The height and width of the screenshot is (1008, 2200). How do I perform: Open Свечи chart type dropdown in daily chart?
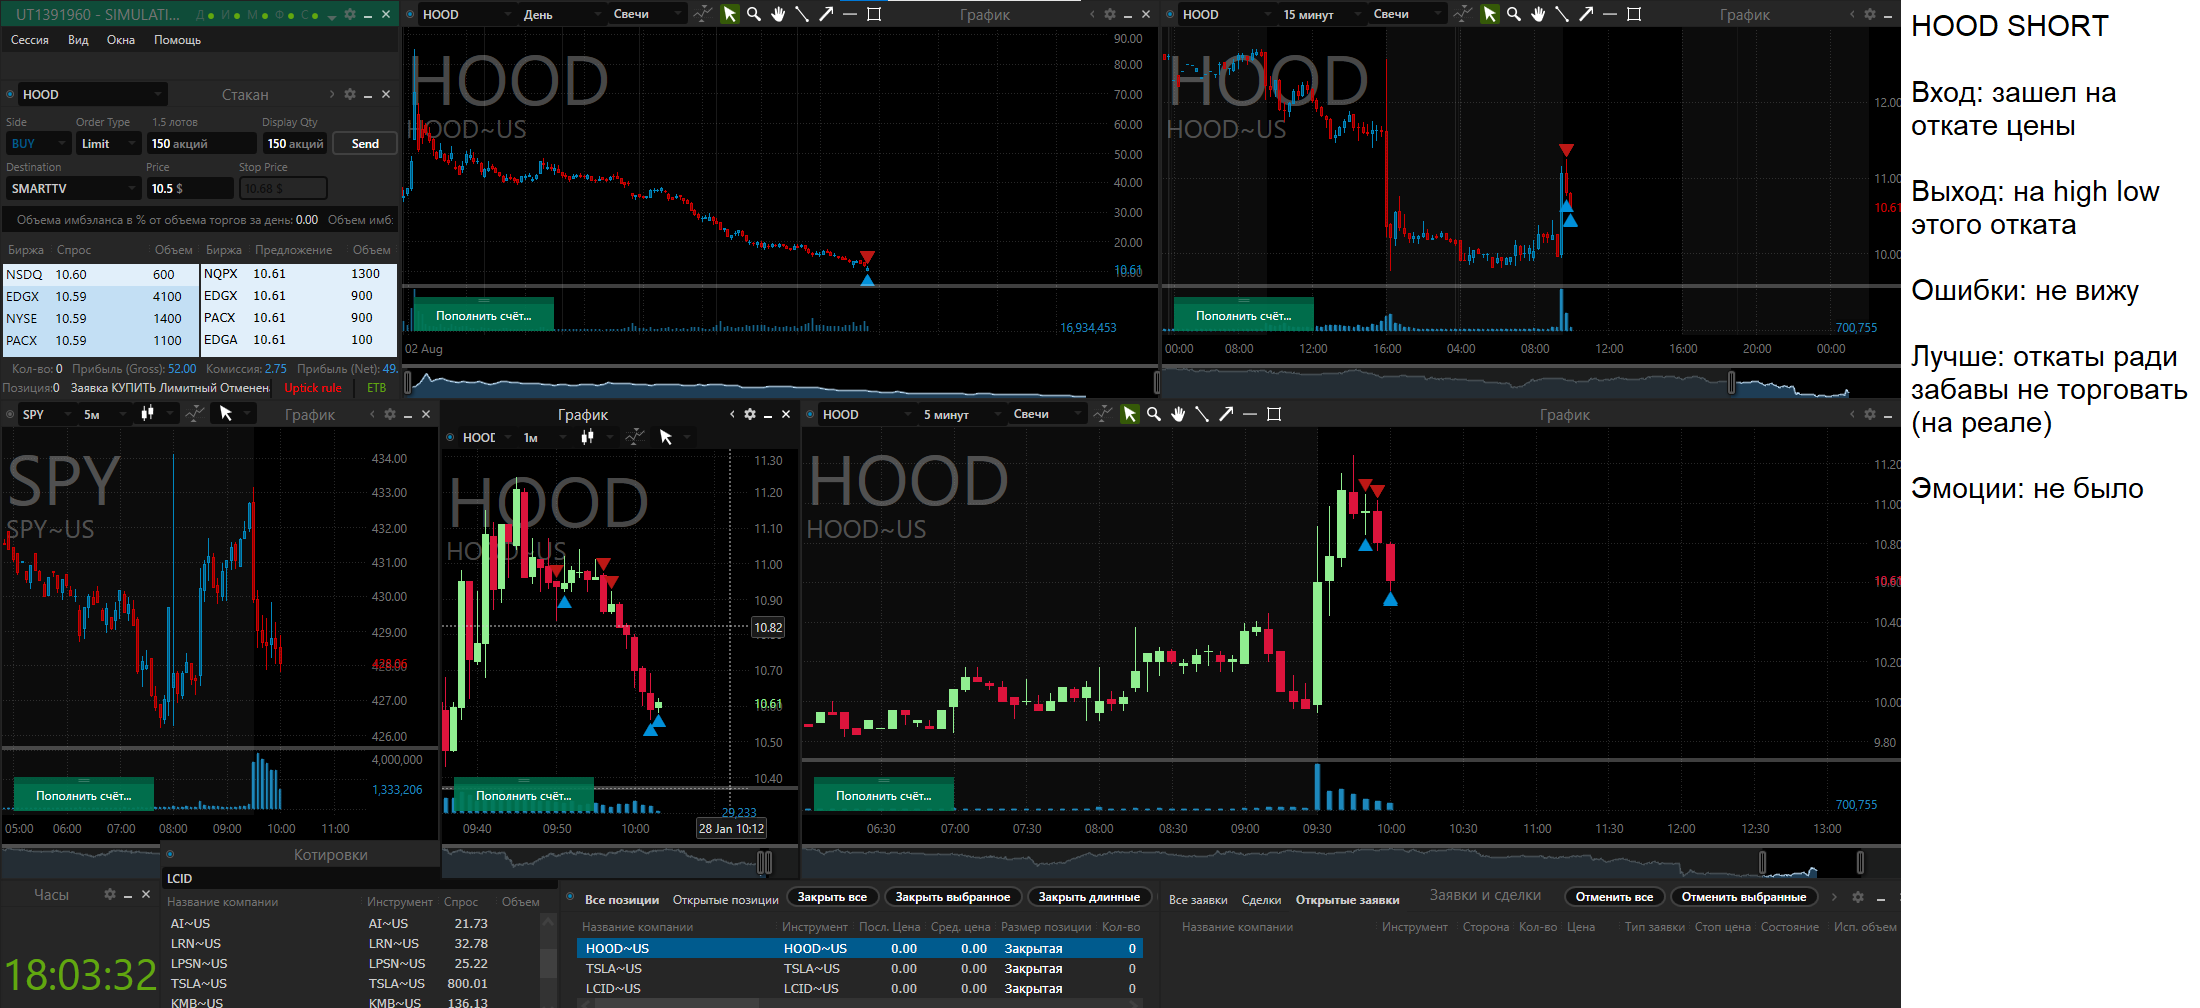(647, 14)
